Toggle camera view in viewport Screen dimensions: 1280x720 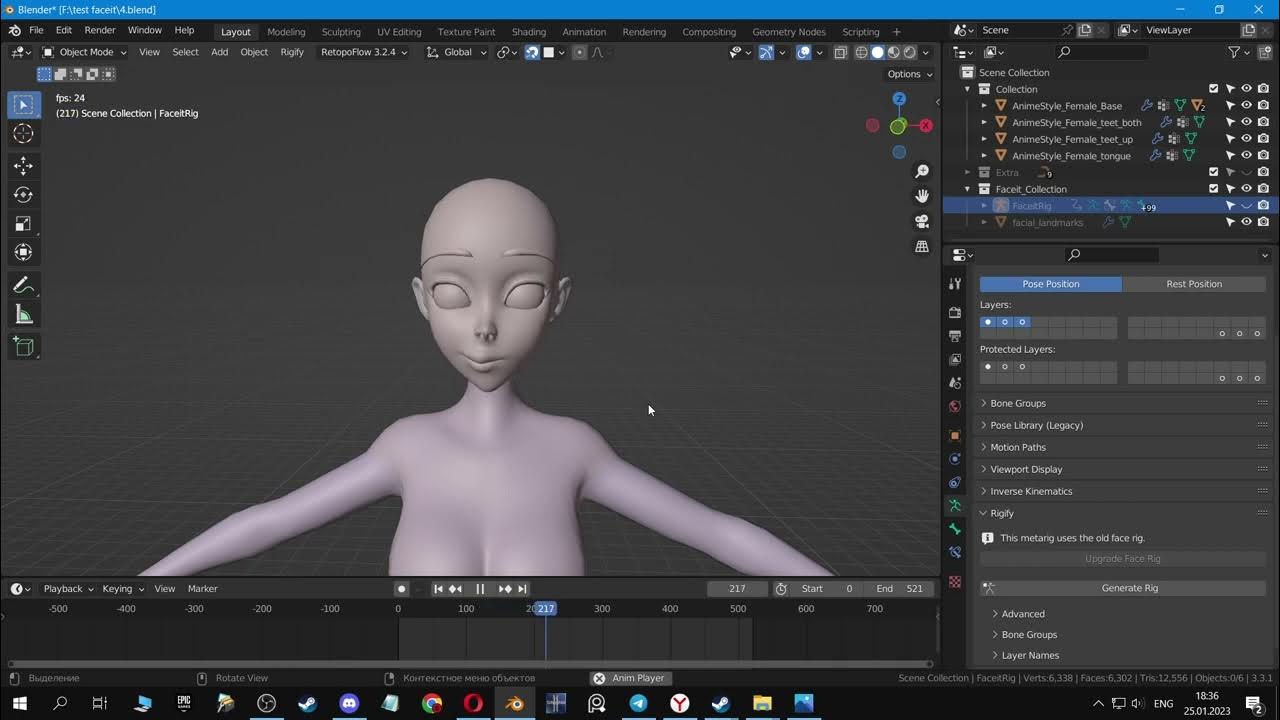pos(922,221)
